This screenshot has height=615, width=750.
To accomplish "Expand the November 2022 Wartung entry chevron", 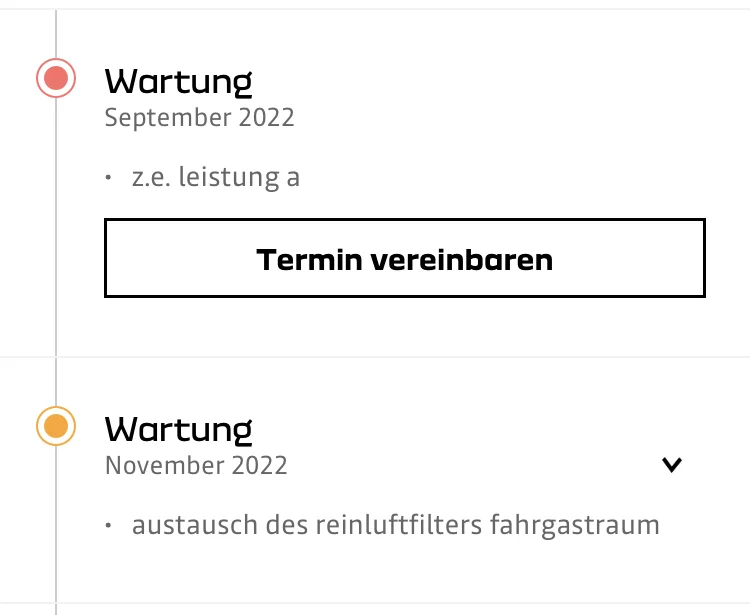I will pyautogui.click(x=672, y=464).
